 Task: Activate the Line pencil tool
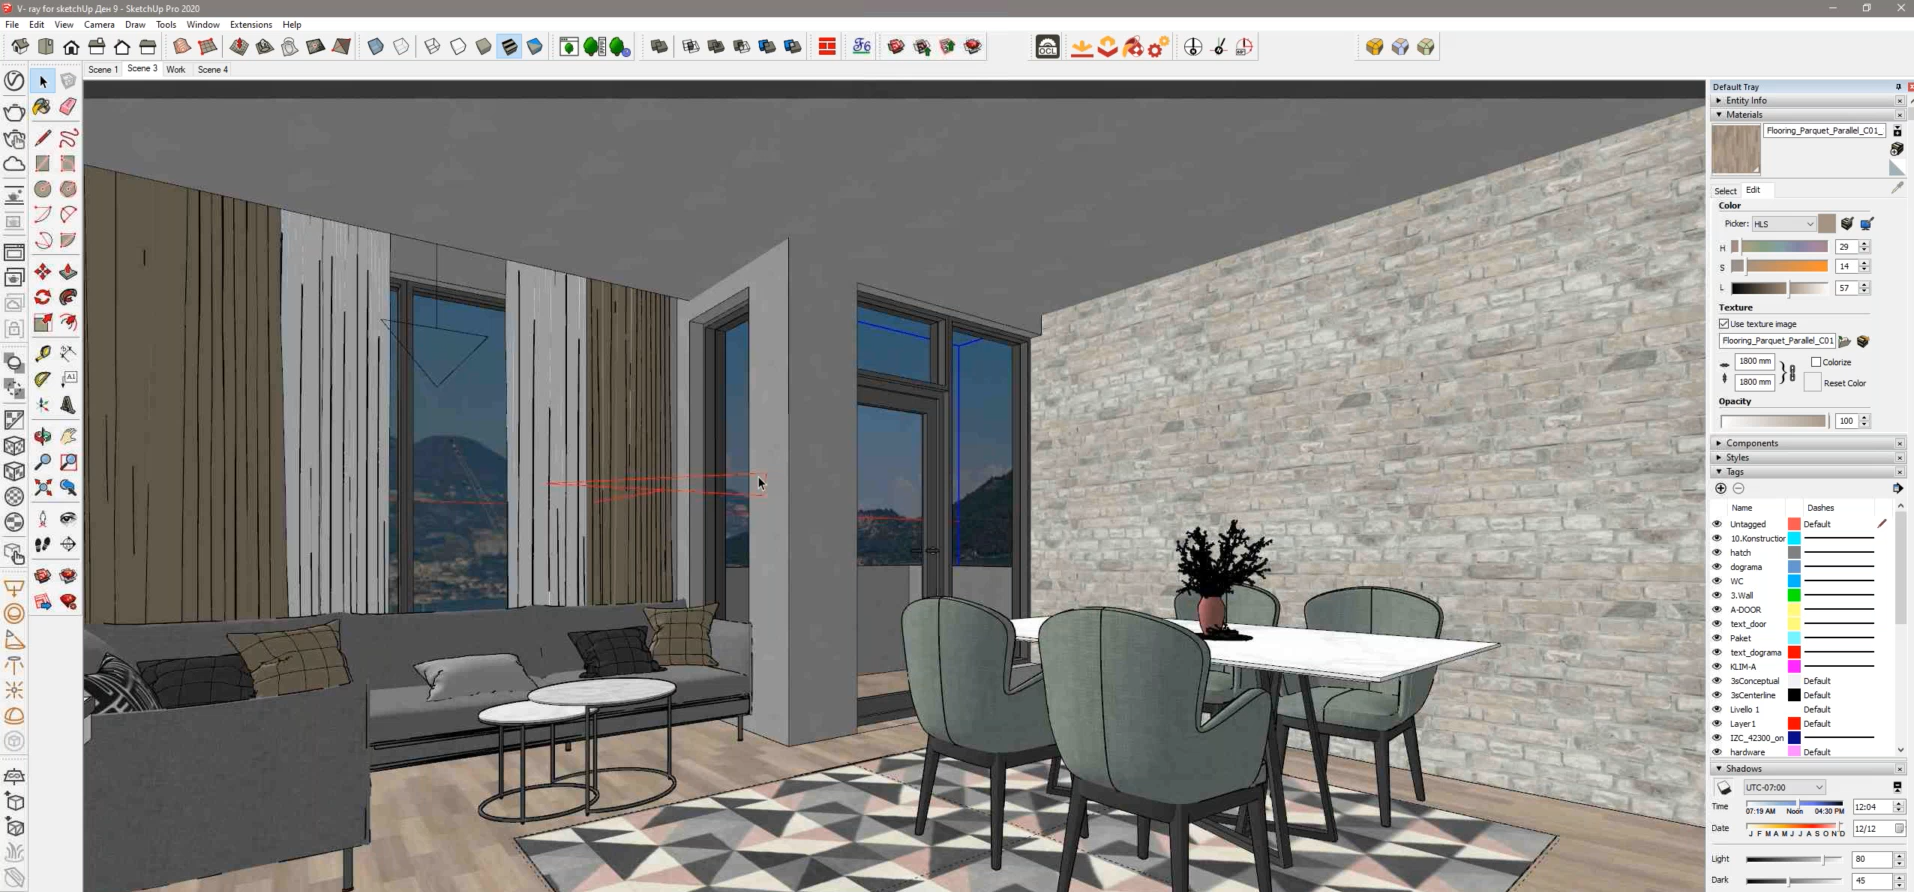click(x=42, y=138)
